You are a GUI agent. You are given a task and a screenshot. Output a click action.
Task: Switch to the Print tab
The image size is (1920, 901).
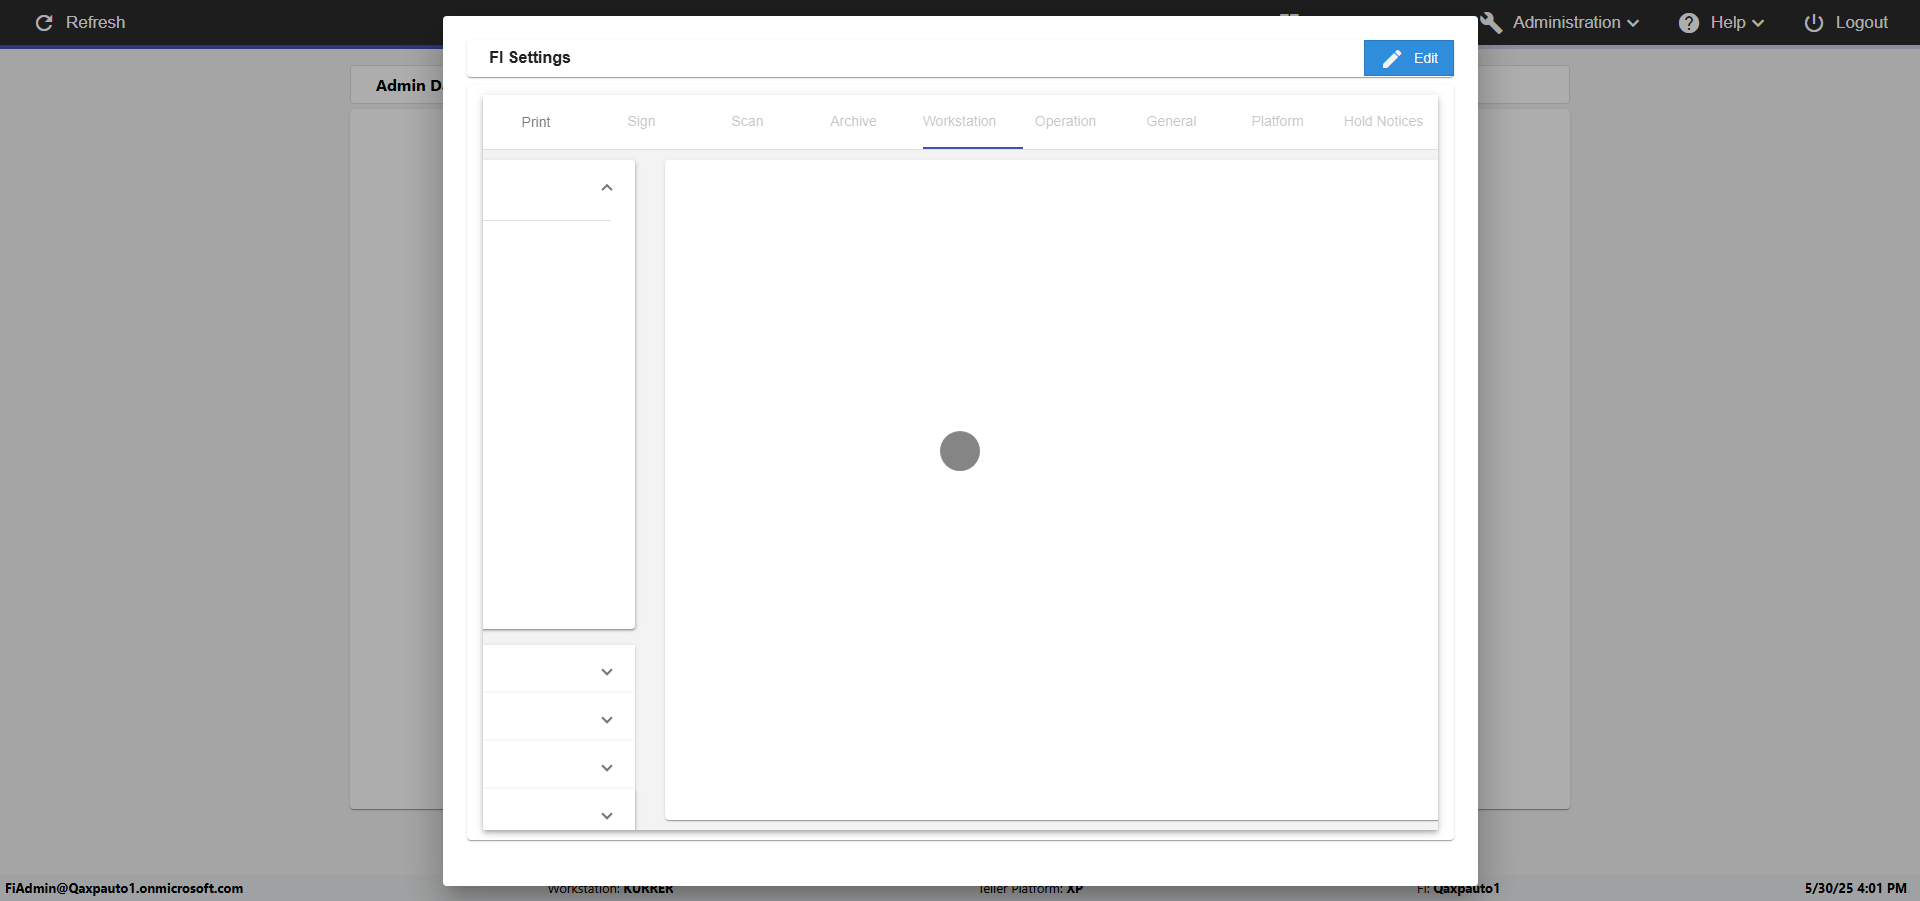[536, 122]
